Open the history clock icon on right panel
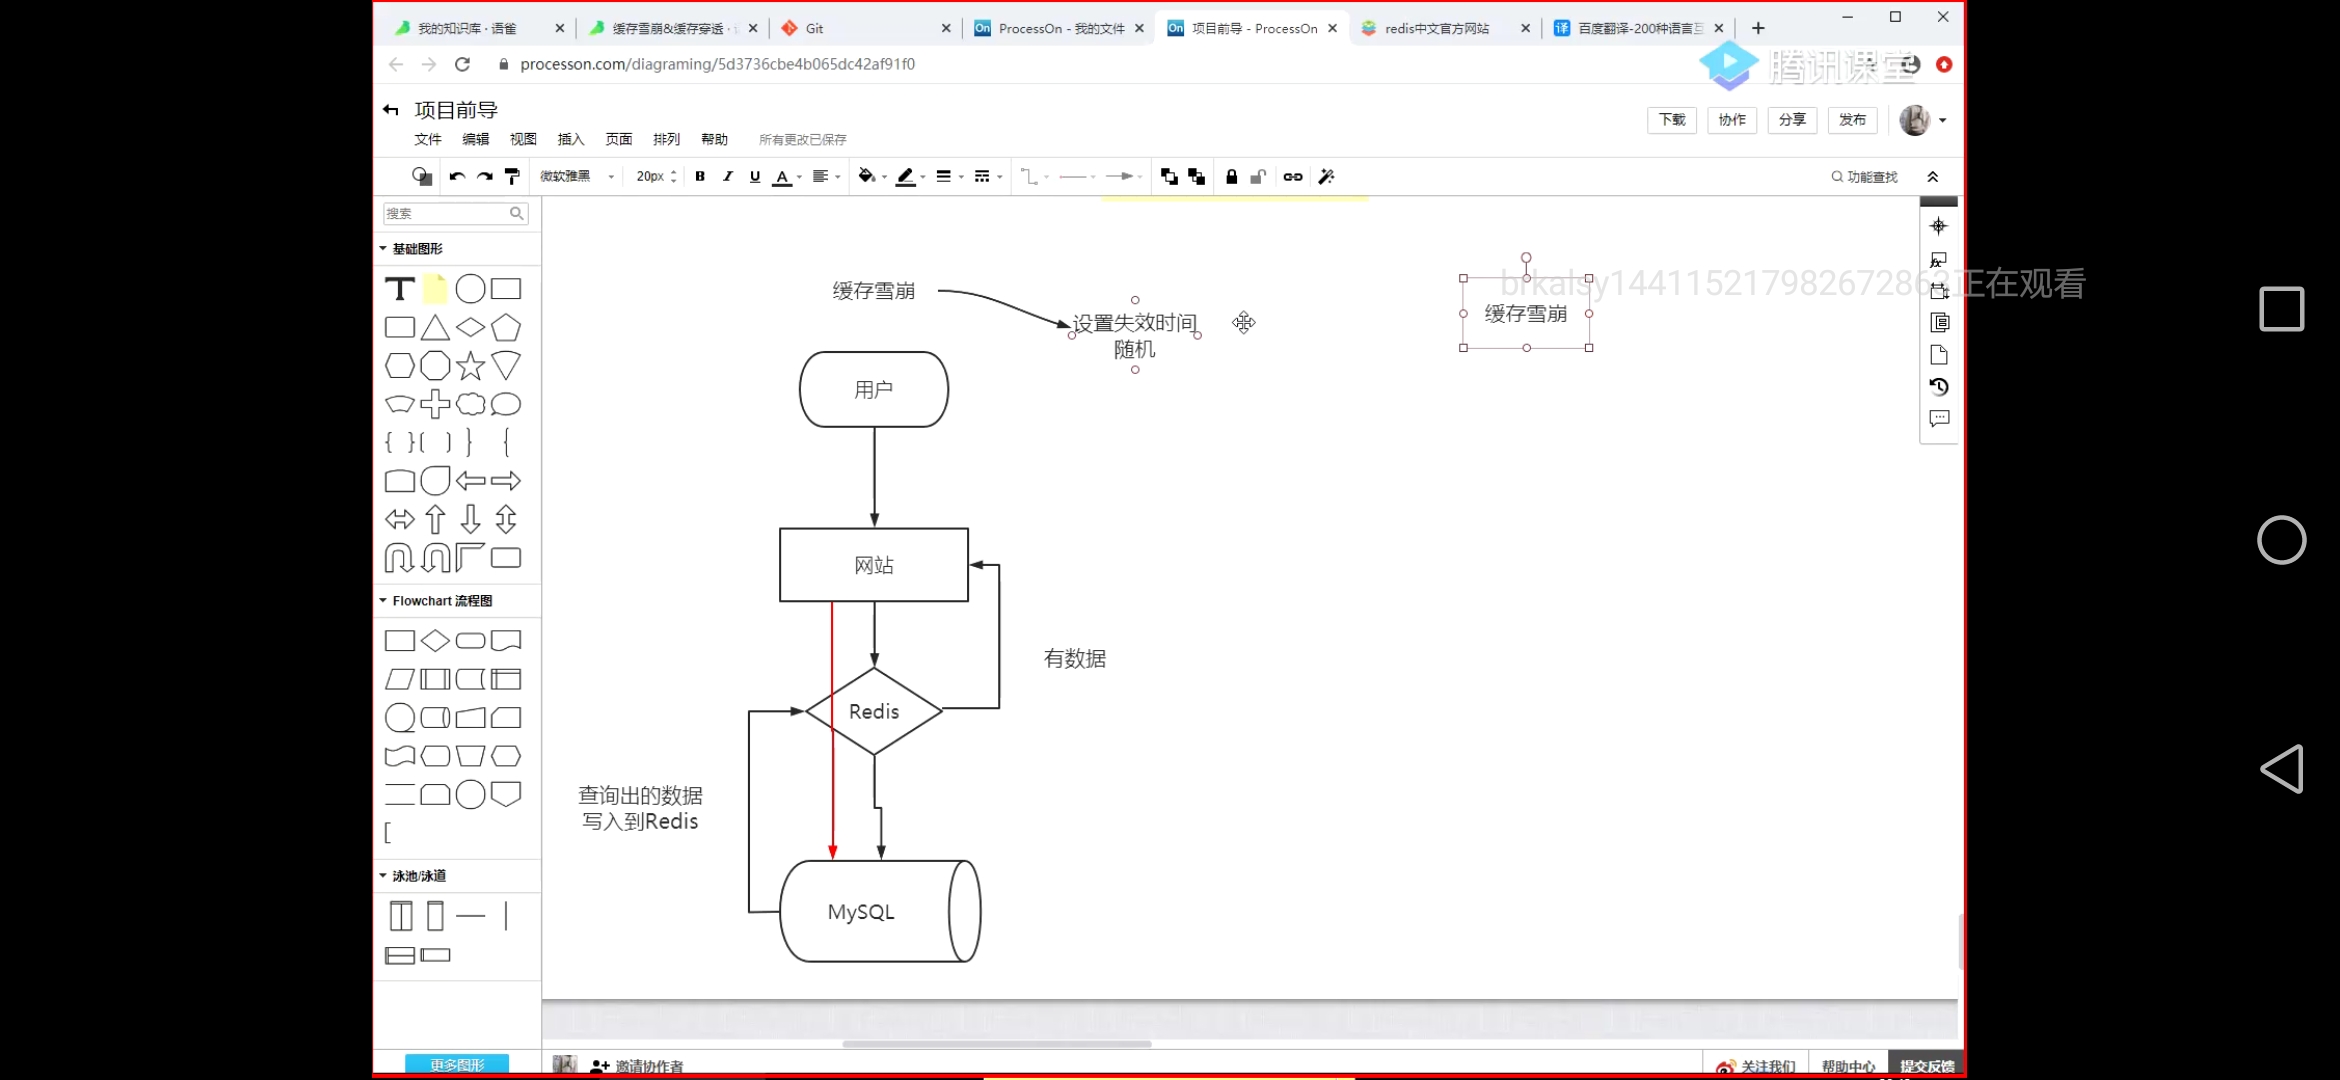 coord(1939,387)
